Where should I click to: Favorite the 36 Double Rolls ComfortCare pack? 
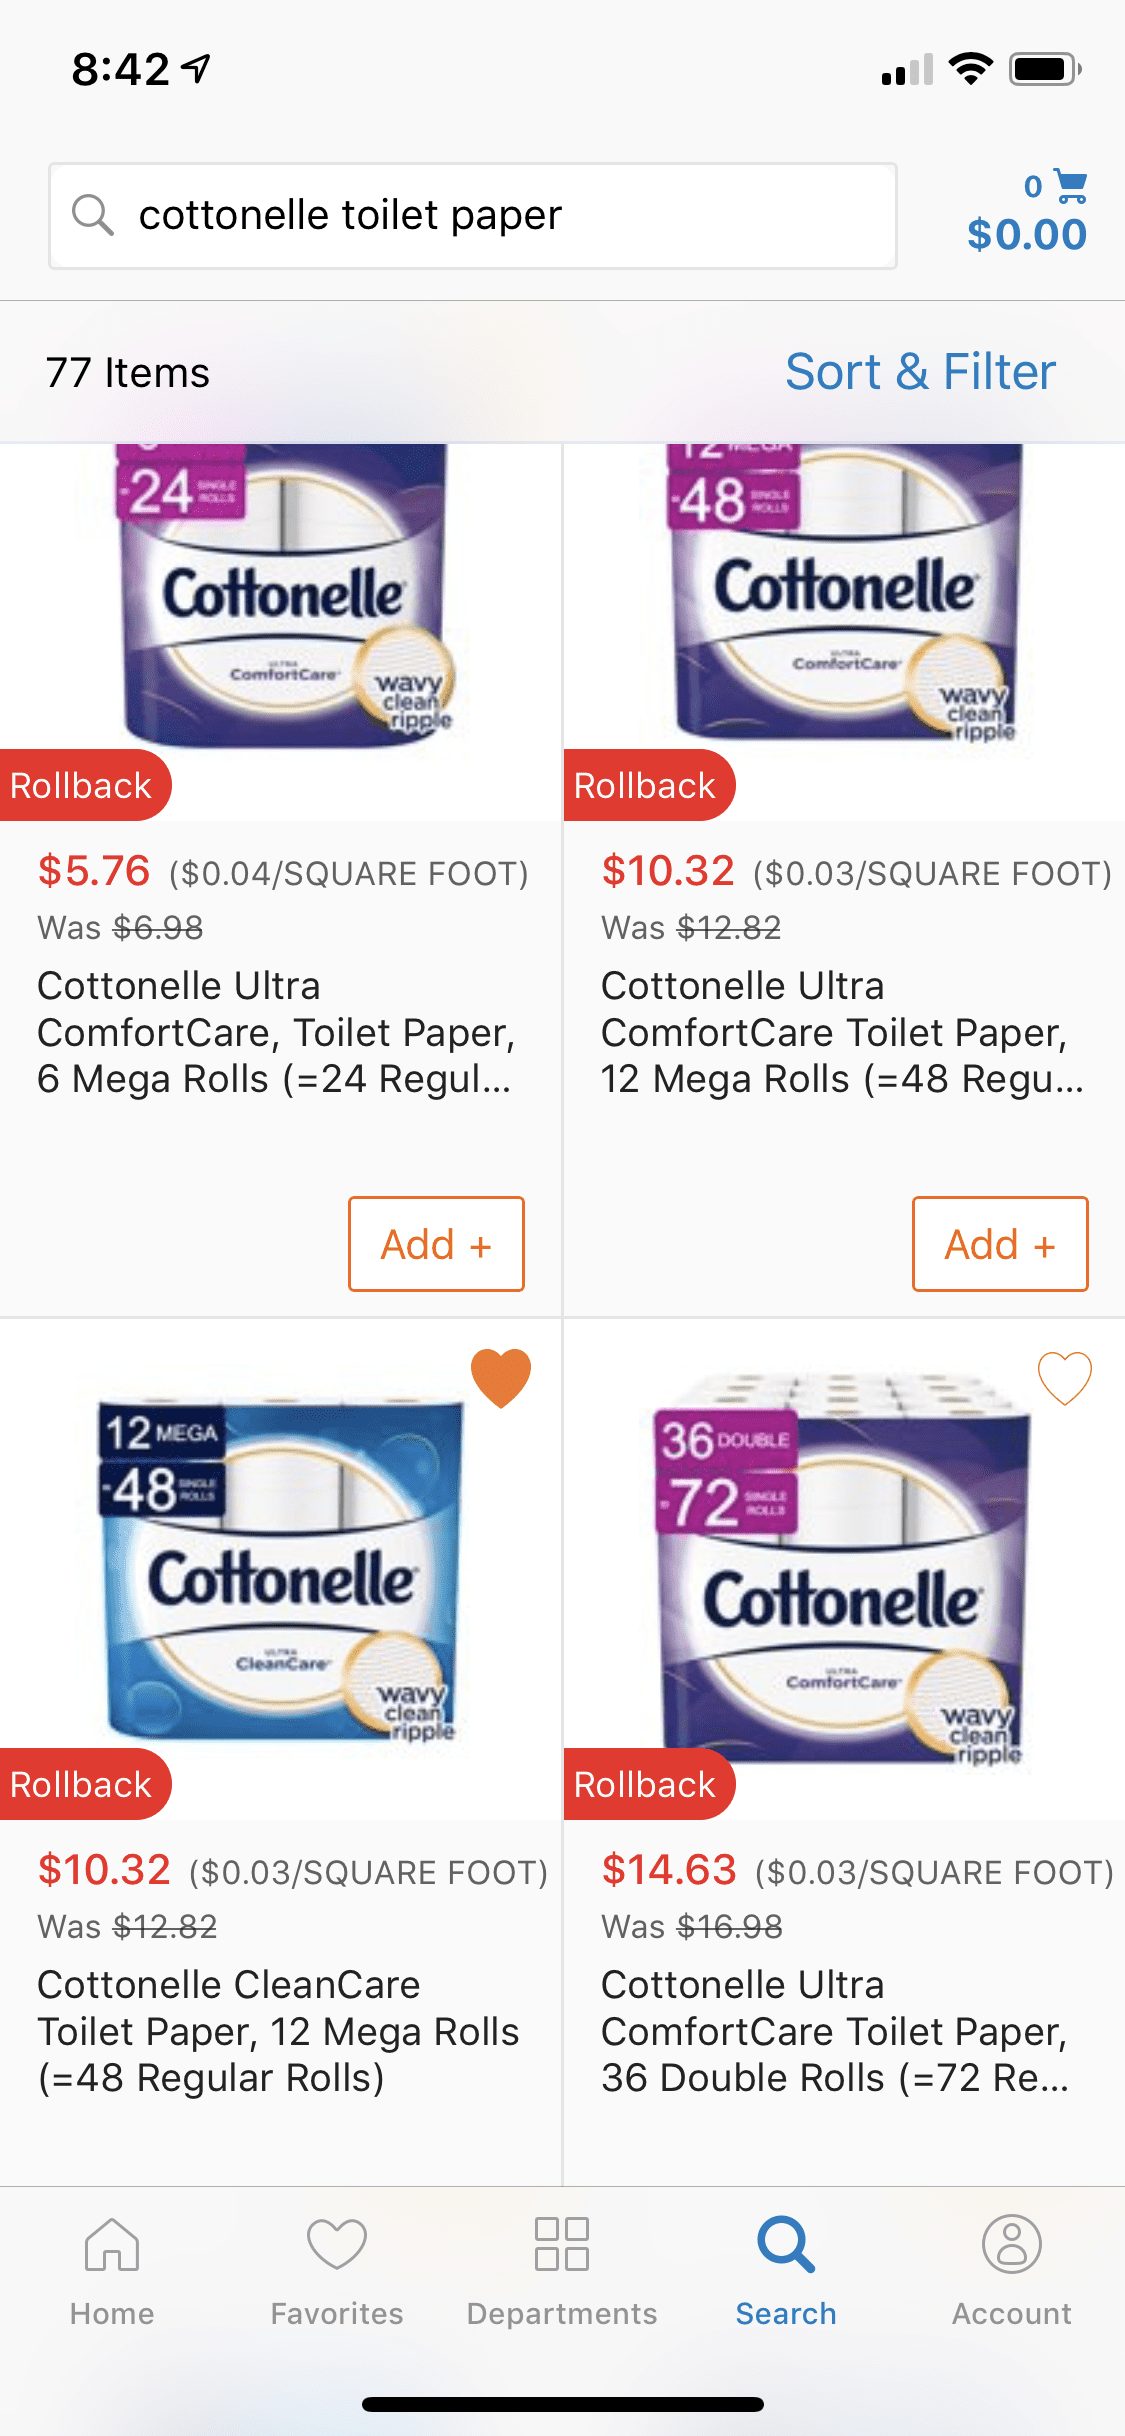(x=1064, y=1378)
